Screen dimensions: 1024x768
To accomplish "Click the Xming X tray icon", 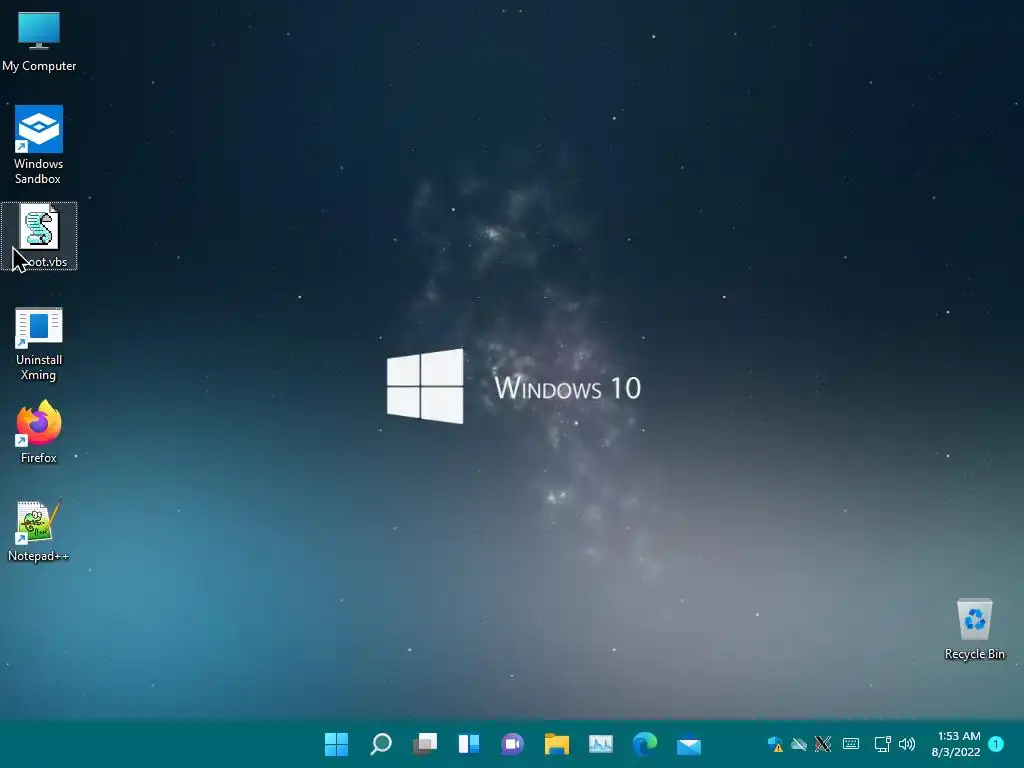I will pyautogui.click(x=823, y=744).
